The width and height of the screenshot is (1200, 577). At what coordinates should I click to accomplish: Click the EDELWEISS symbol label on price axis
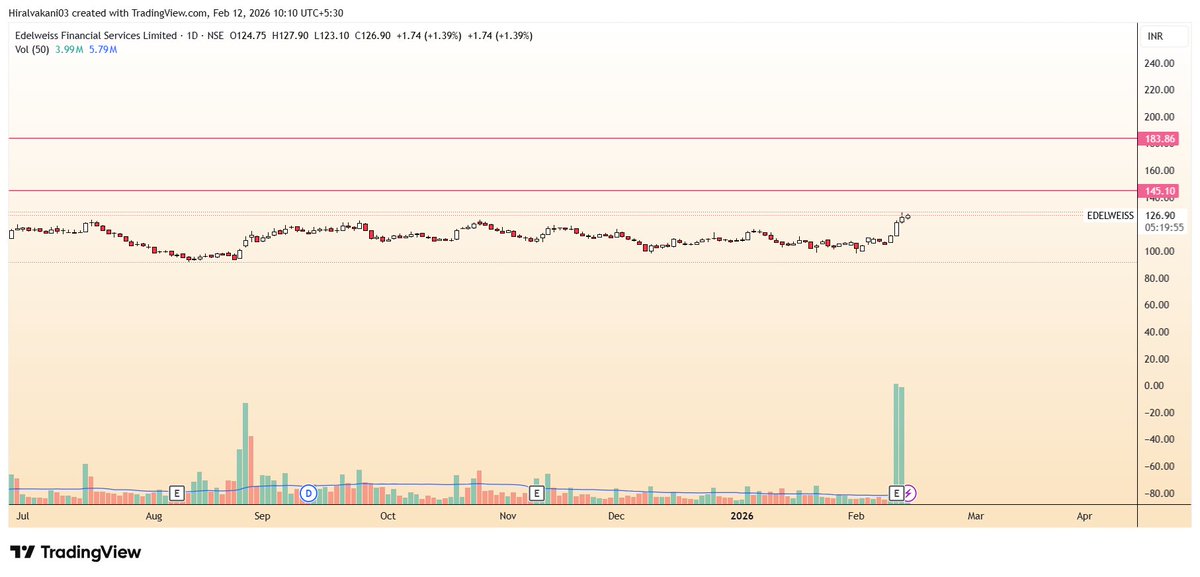tap(1110, 215)
